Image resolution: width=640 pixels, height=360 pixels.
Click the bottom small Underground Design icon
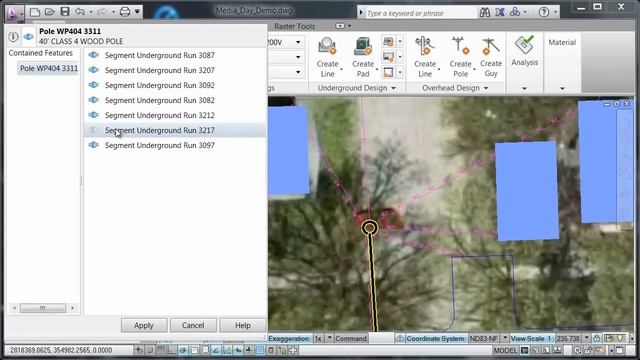point(388,72)
